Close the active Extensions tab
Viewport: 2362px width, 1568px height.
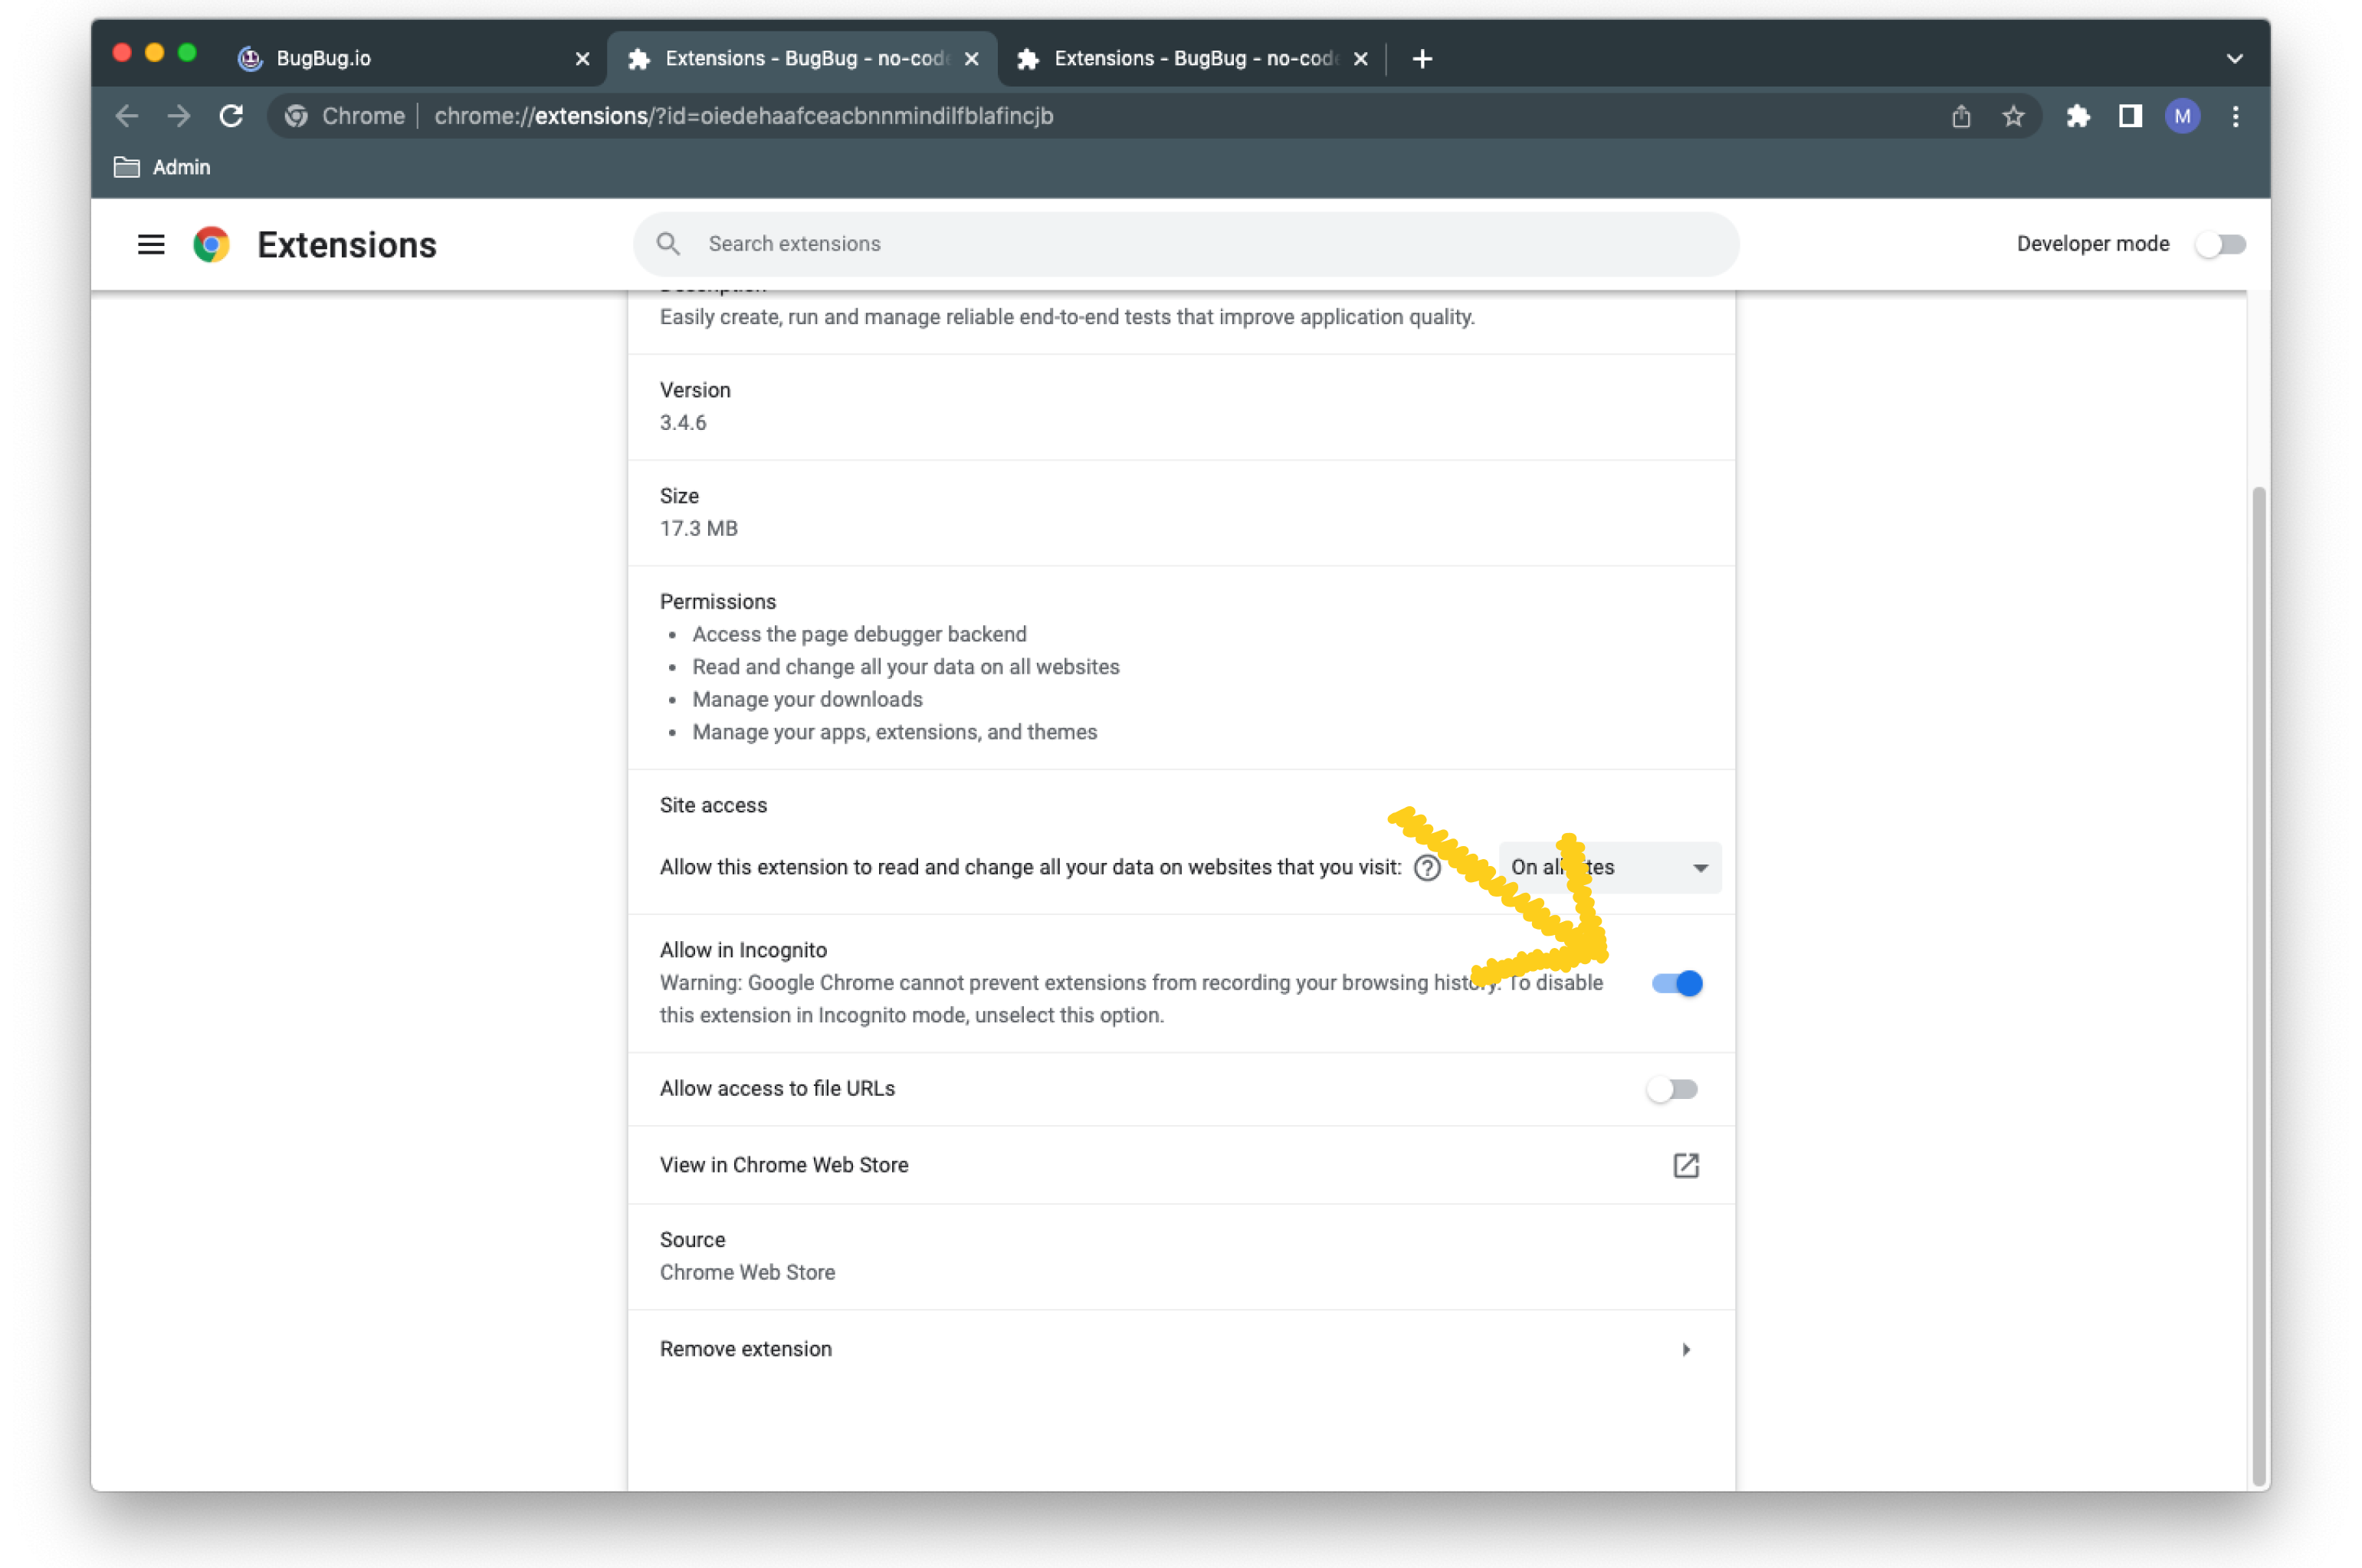click(971, 59)
